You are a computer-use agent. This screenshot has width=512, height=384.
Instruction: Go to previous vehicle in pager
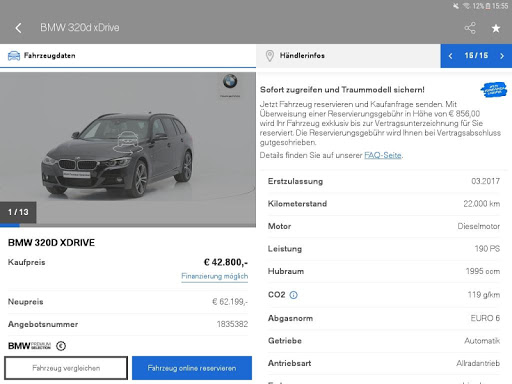click(450, 56)
